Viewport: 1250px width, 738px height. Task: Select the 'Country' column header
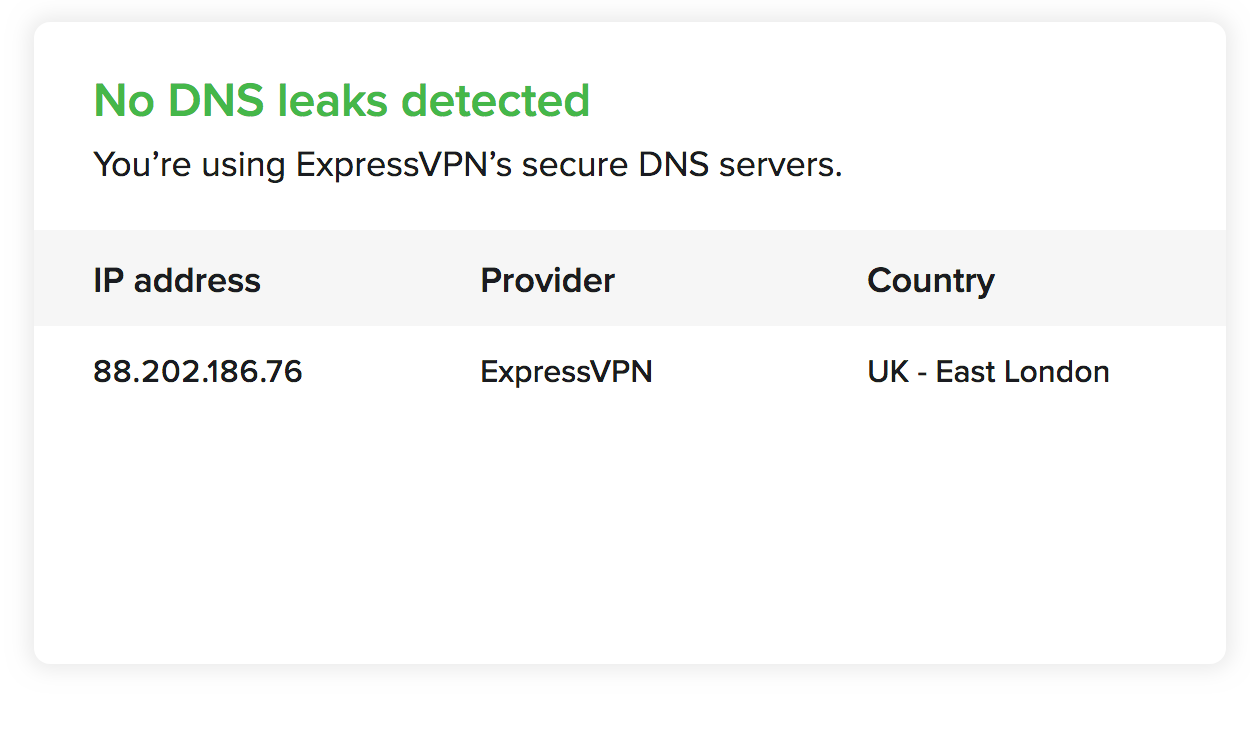930,281
